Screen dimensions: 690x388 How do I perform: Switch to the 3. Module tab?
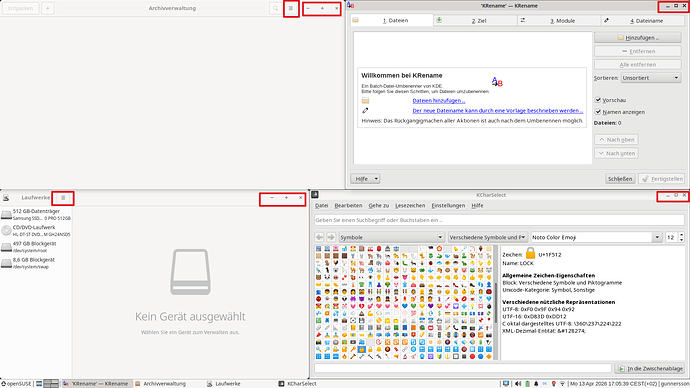pyautogui.click(x=558, y=20)
